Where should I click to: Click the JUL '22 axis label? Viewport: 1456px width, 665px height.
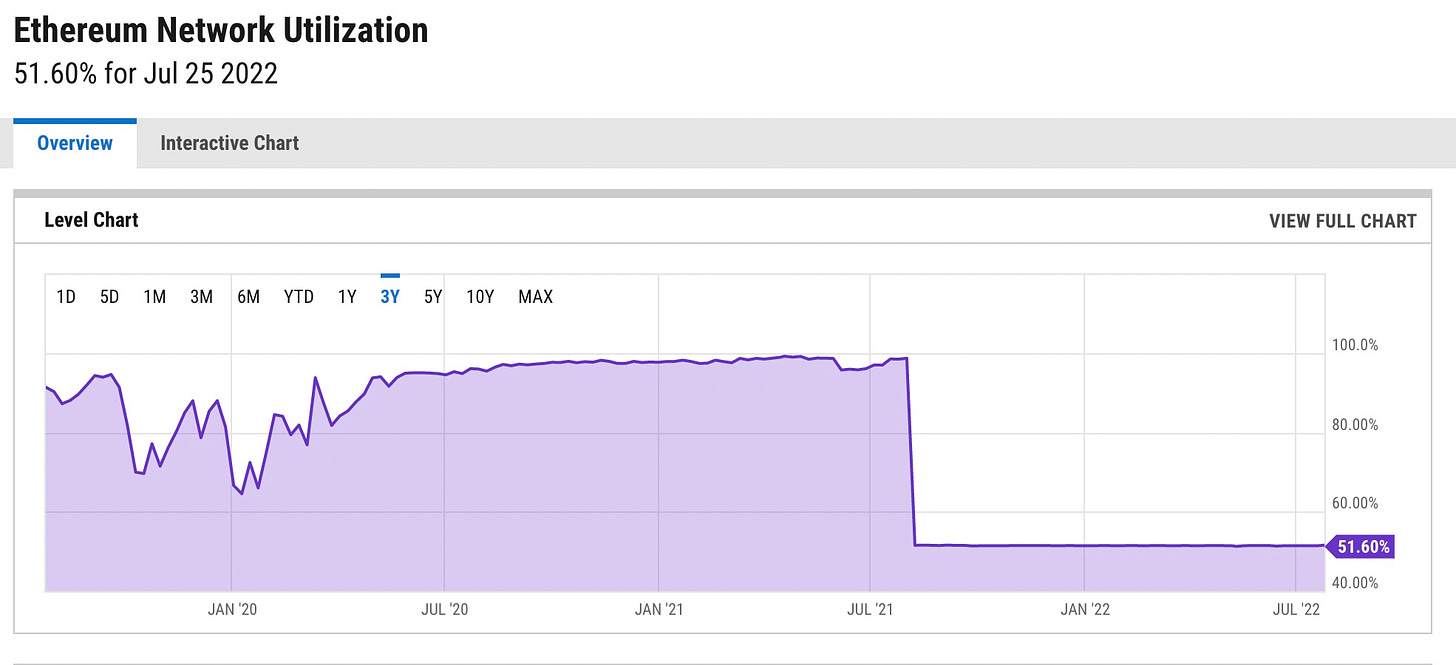point(1297,609)
